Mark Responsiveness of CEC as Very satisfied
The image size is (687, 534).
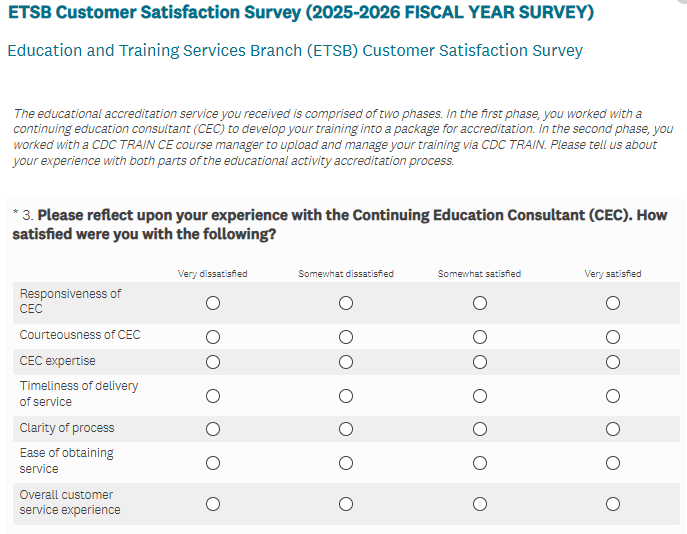[613, 303]
